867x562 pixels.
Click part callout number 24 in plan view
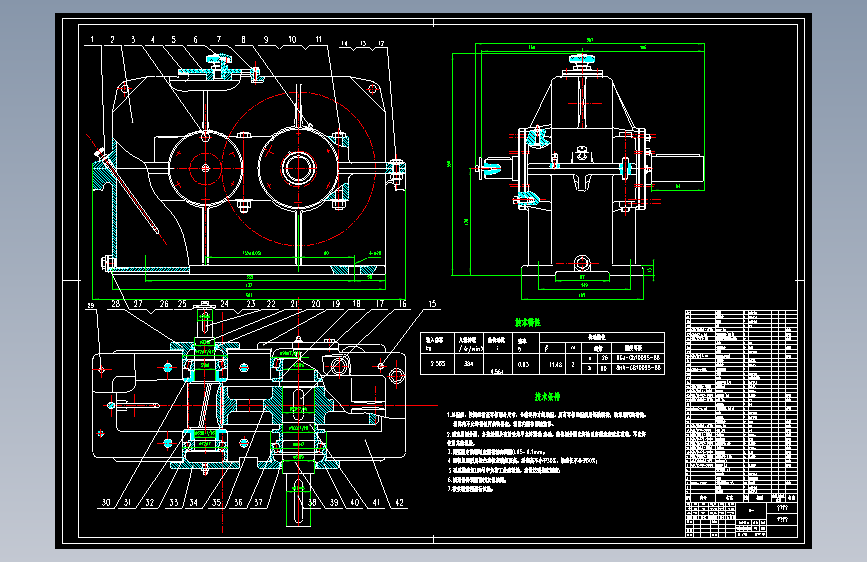pyautogui.click(x=224, y=304)
